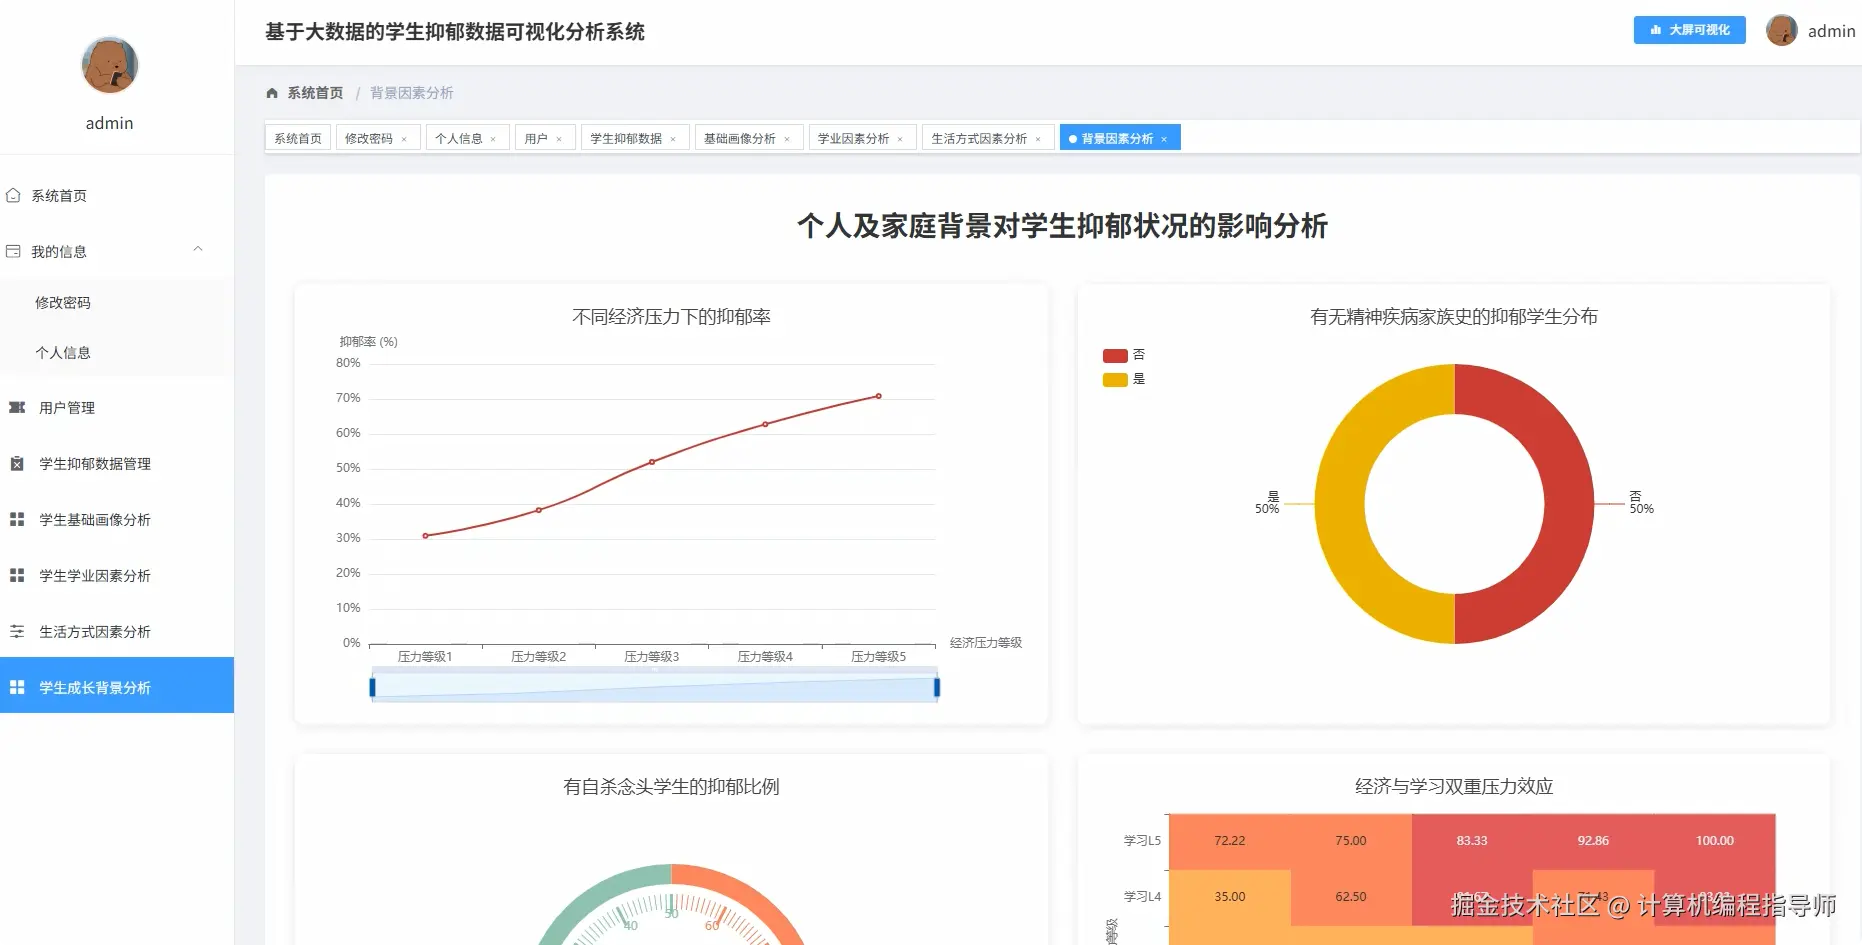Click the 系统首页 sidebar house icon

(x=13, y=195)
